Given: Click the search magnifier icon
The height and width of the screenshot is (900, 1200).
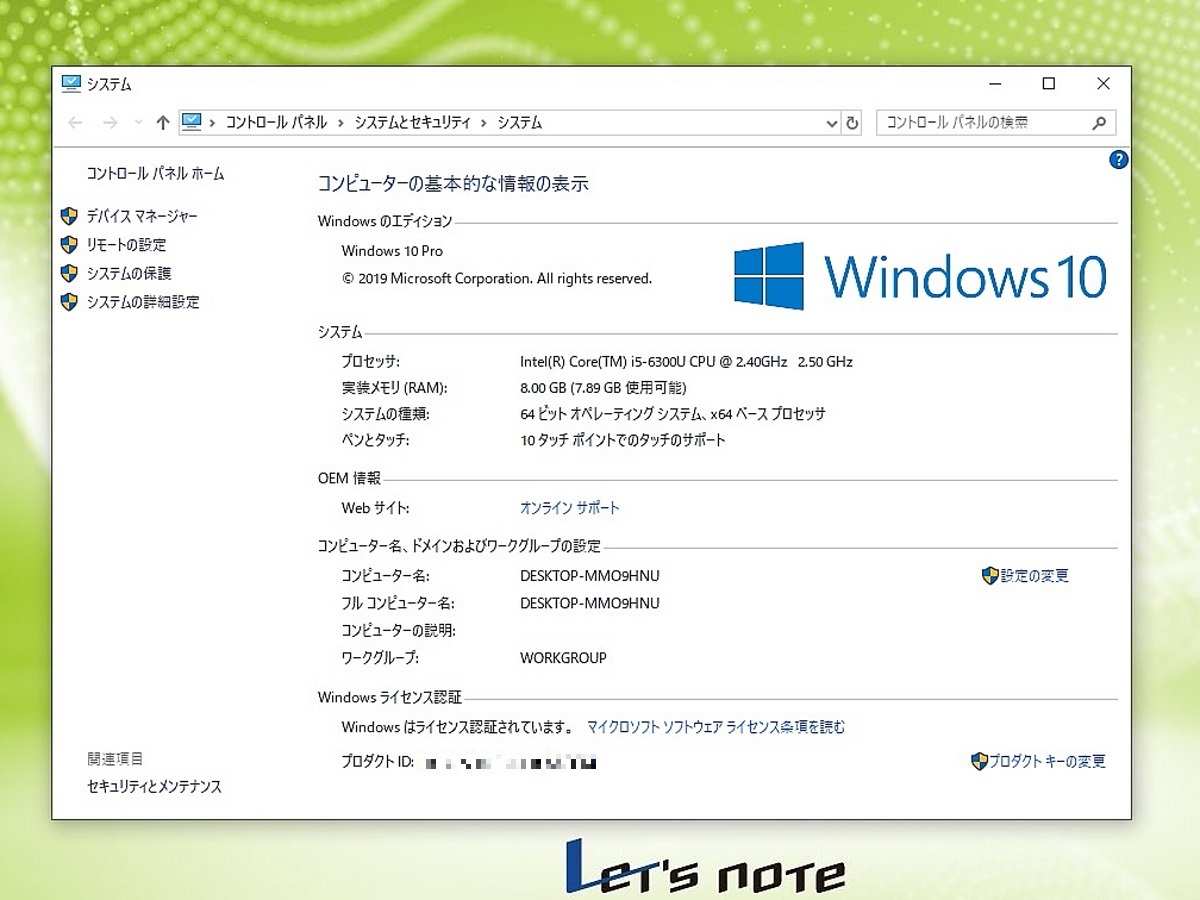Looking at the screenshot, I should [x=1099, y=123].
